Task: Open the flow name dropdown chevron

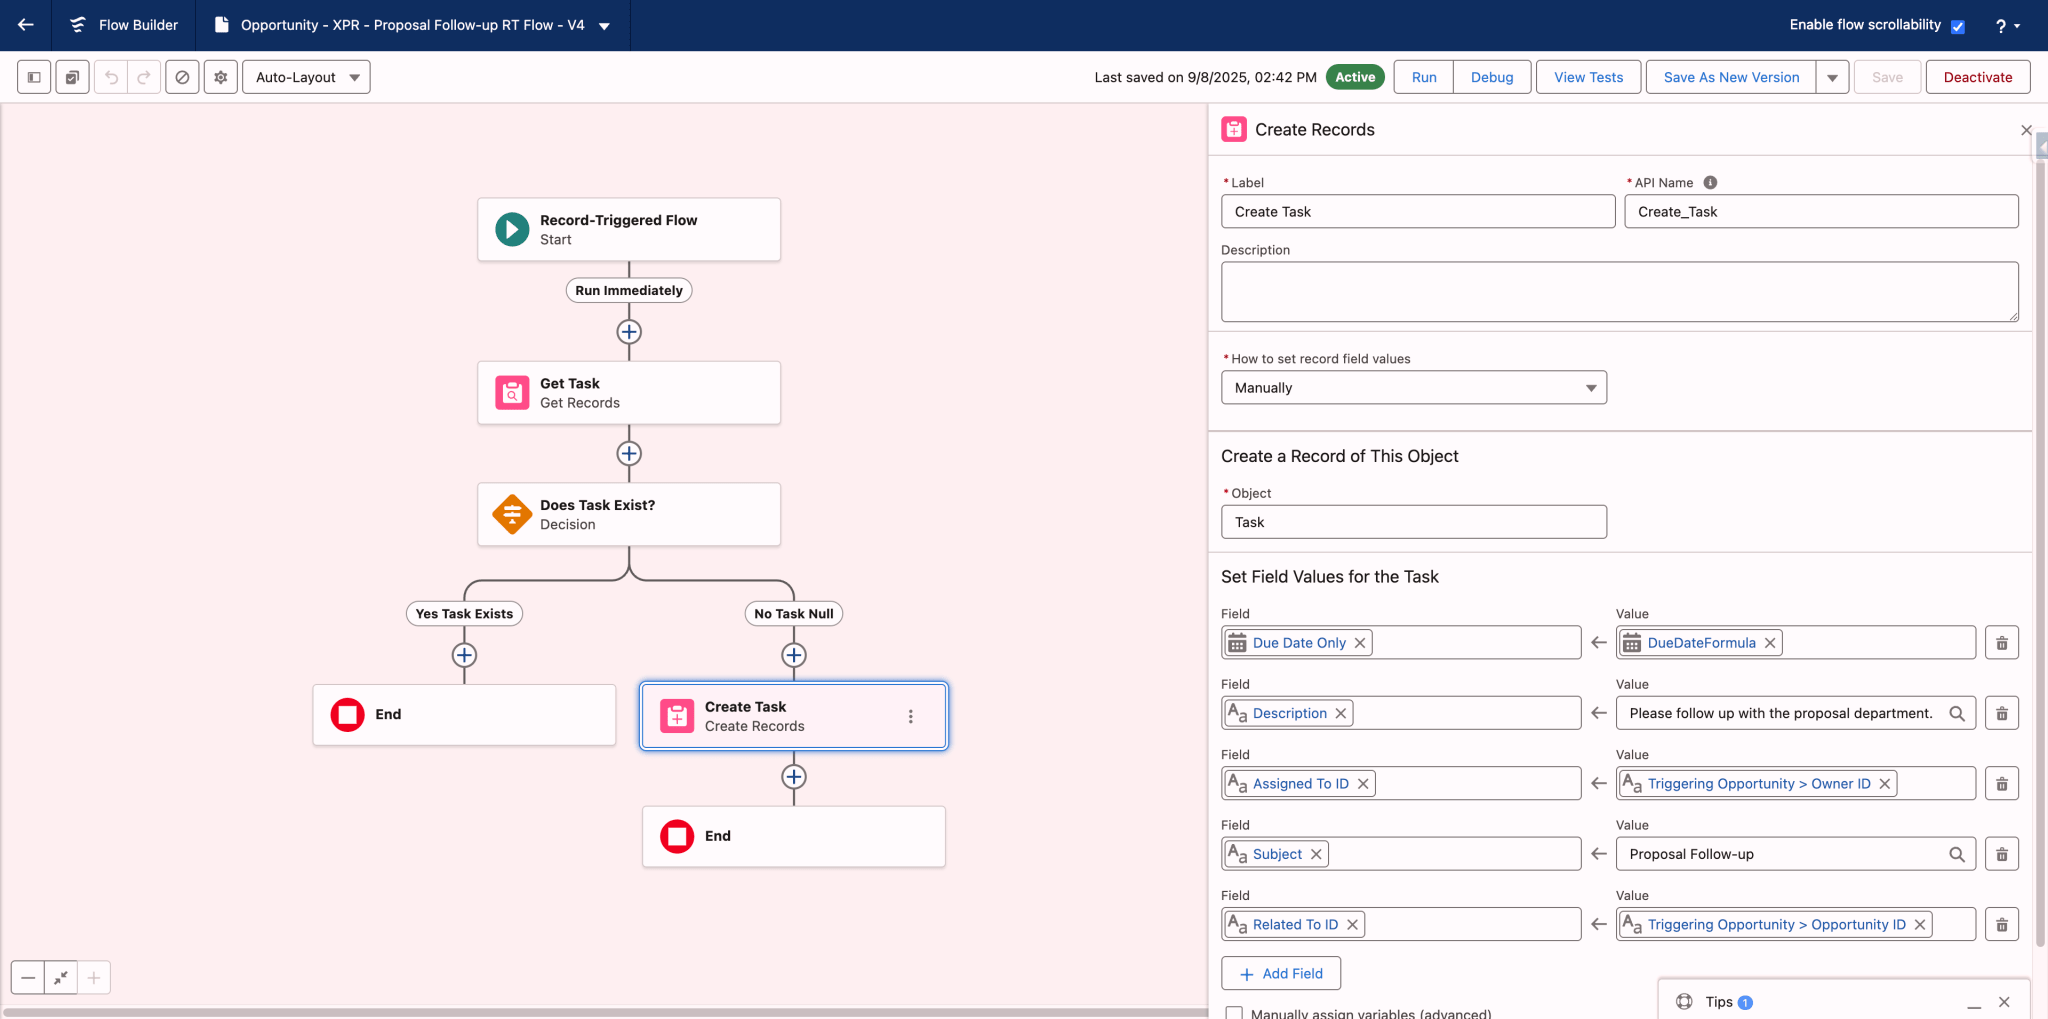Action: (x=604, y=26)
